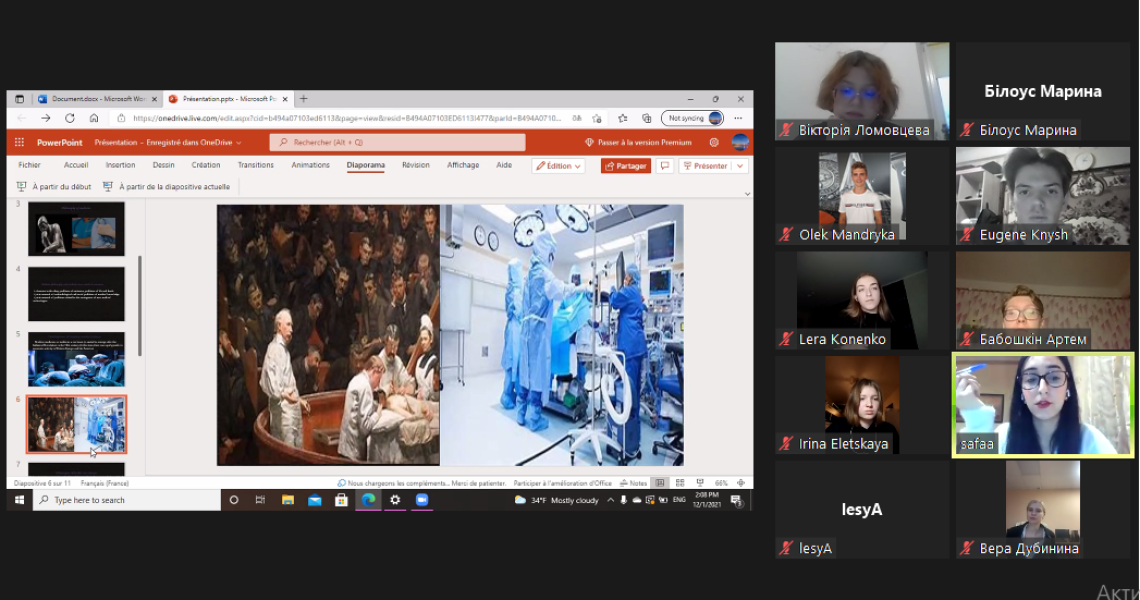The image size is (1140, 600).
Task: Open the Création ribbon tab
Action: click(206, 165)
